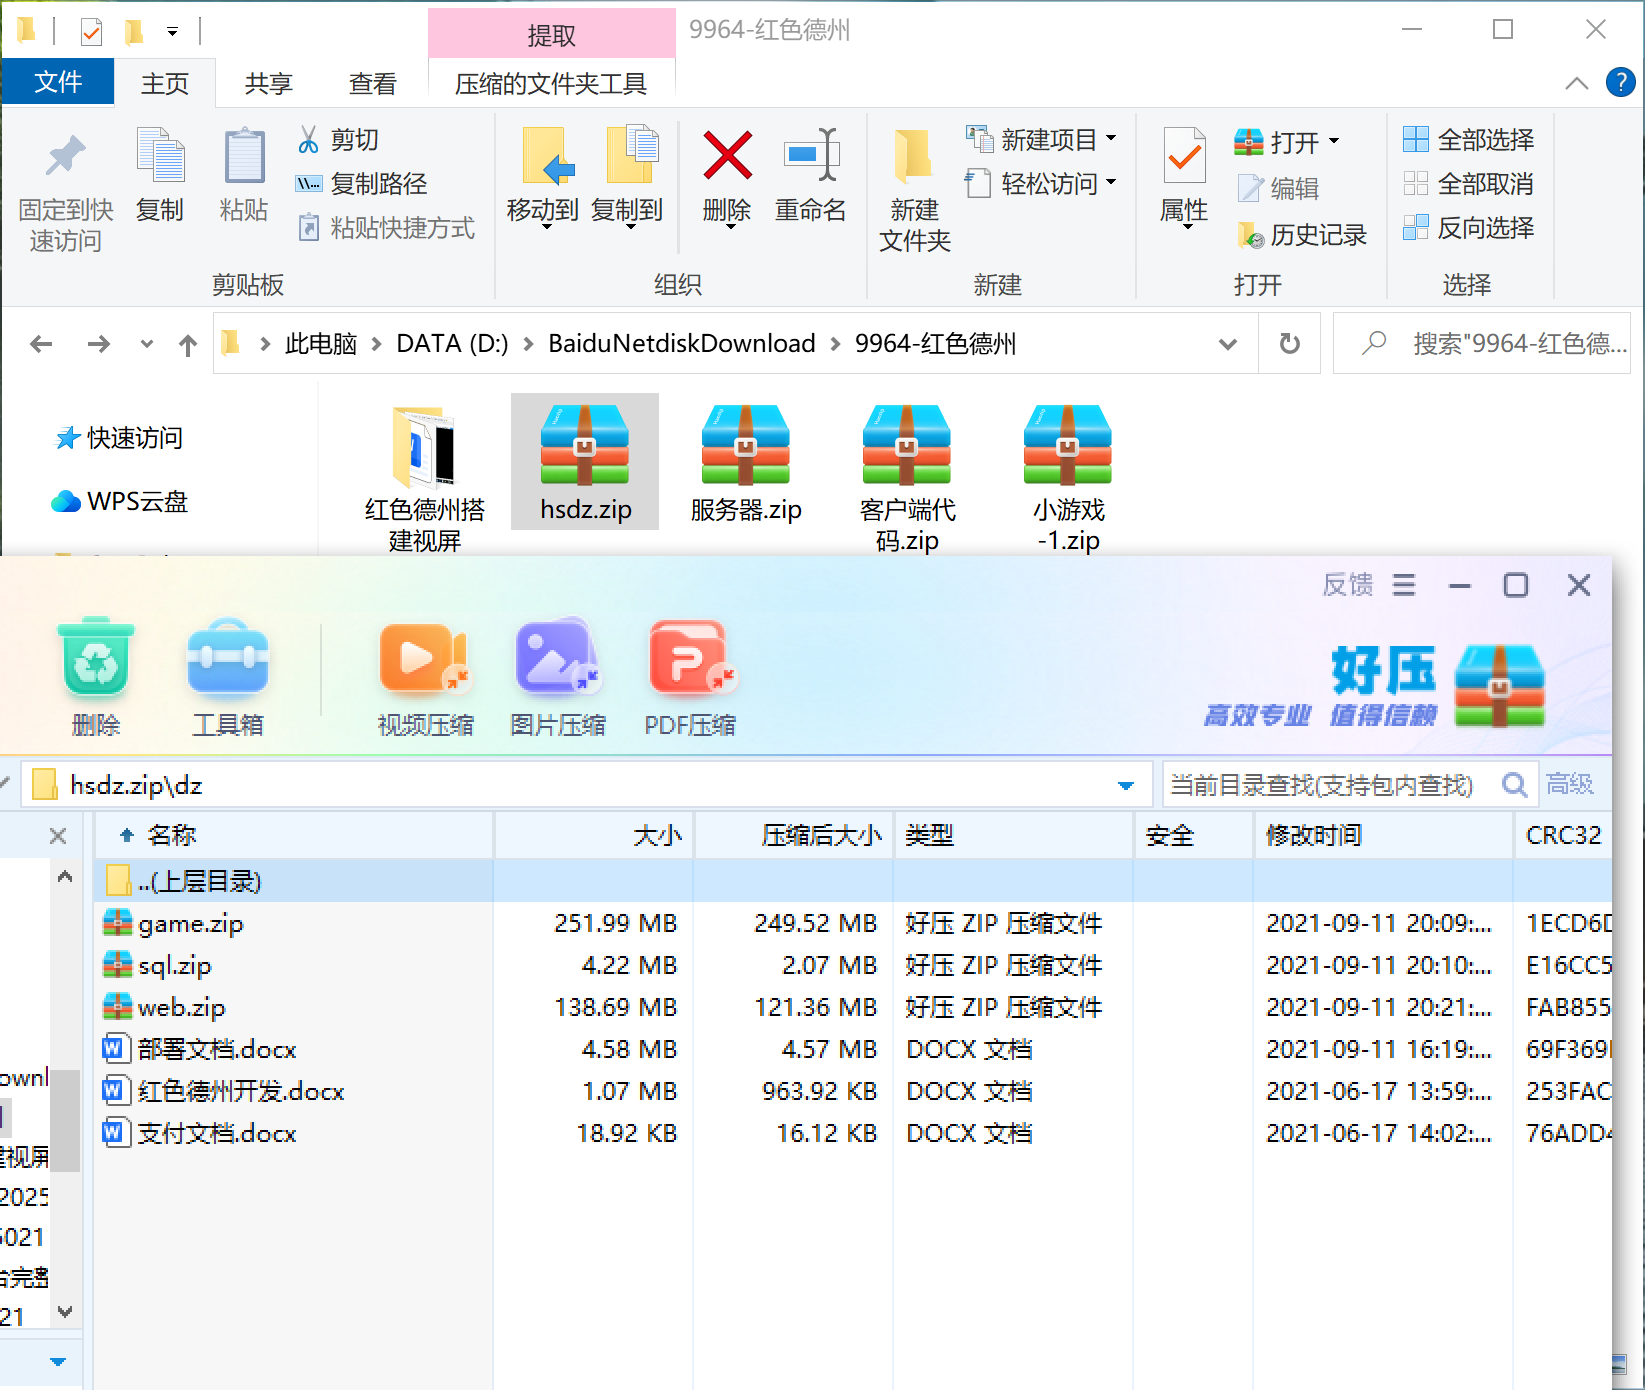Click the red X 删除 in Explorer ribbon
This screenshot has width=1645, height=1390.
[727, 156]
